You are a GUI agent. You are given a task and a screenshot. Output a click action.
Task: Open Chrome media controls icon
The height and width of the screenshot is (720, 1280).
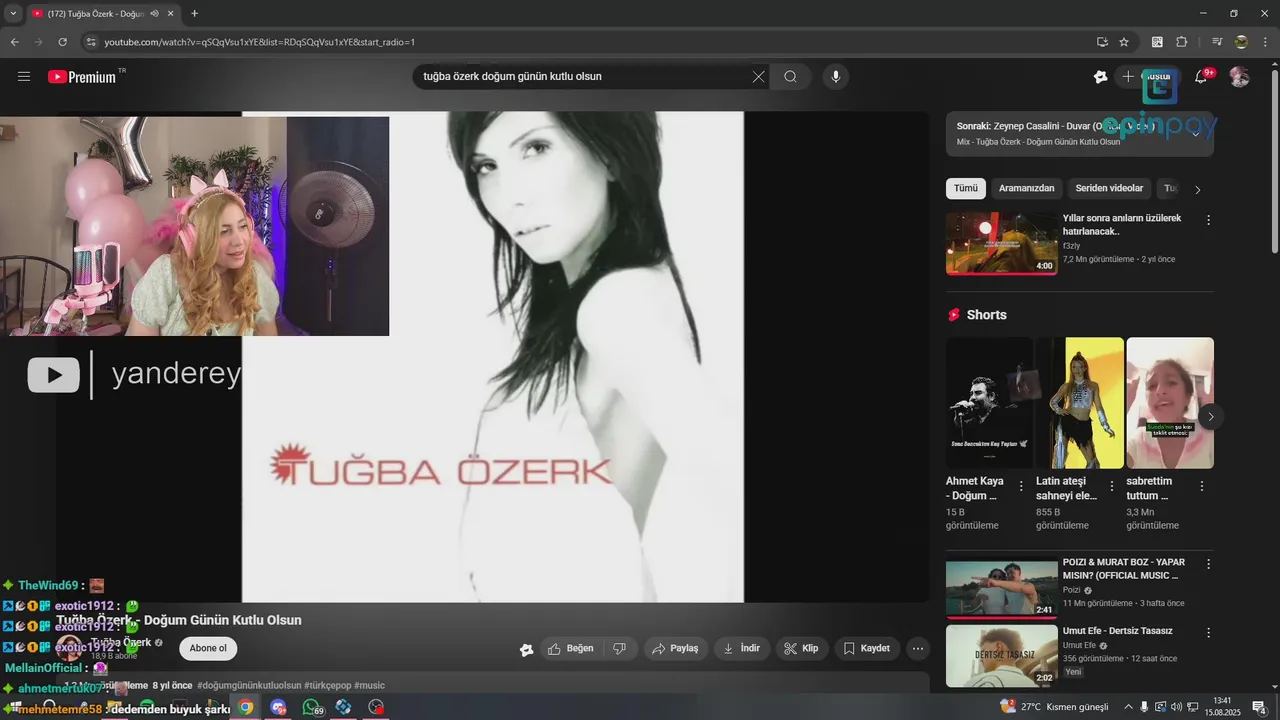[x=1217, y=42]
